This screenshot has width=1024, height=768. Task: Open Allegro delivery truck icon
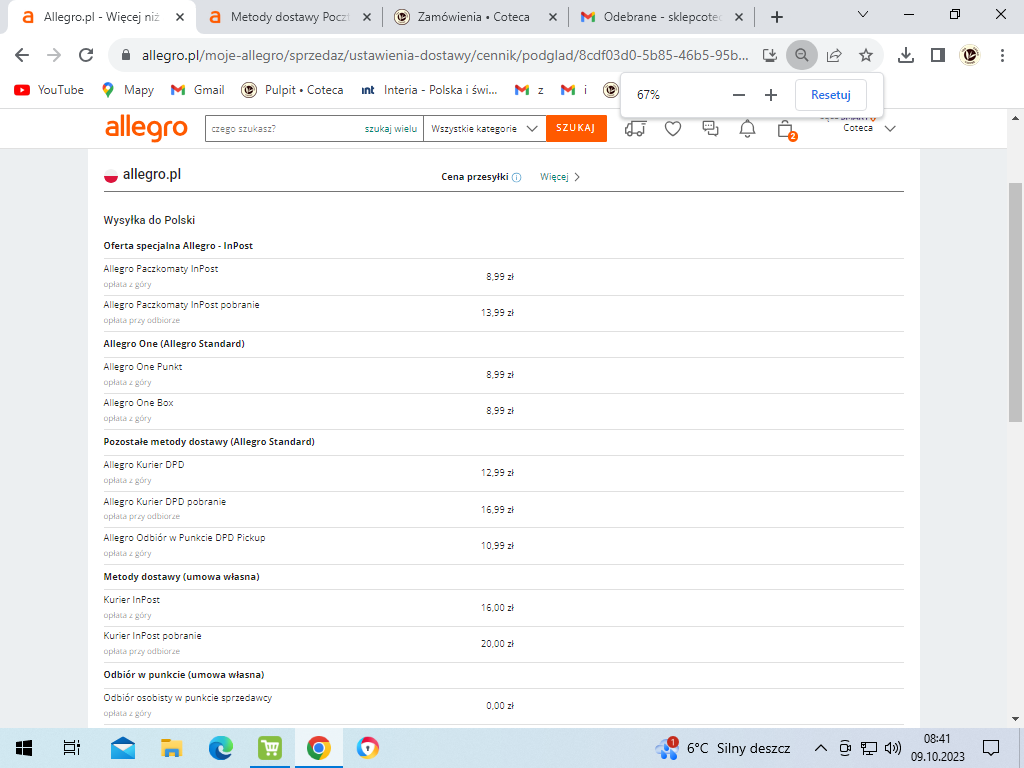tap(635, 128)
